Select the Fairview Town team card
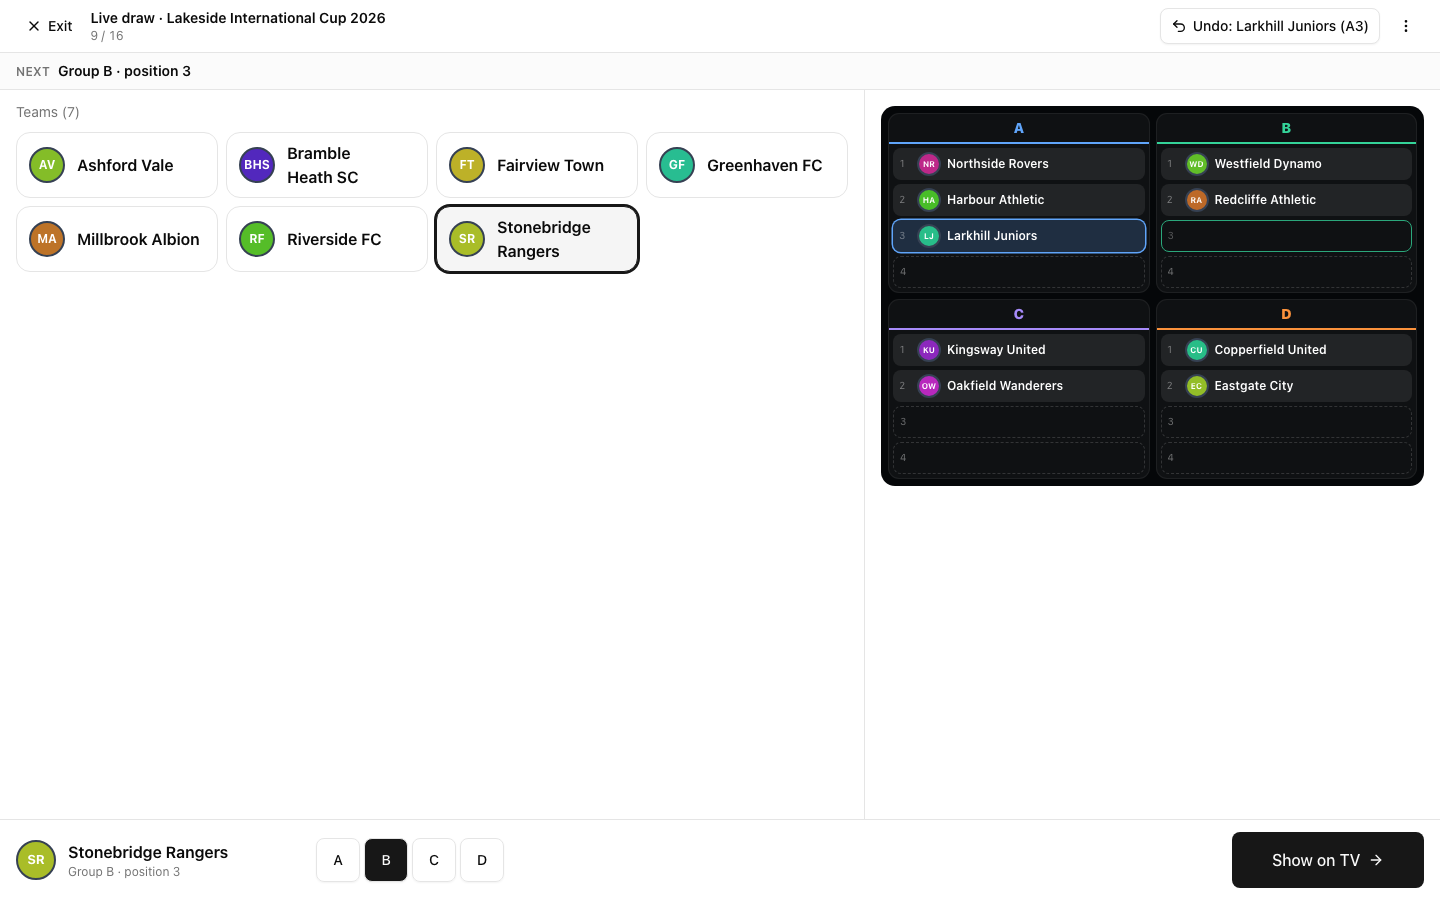 (x=537, y=165)
